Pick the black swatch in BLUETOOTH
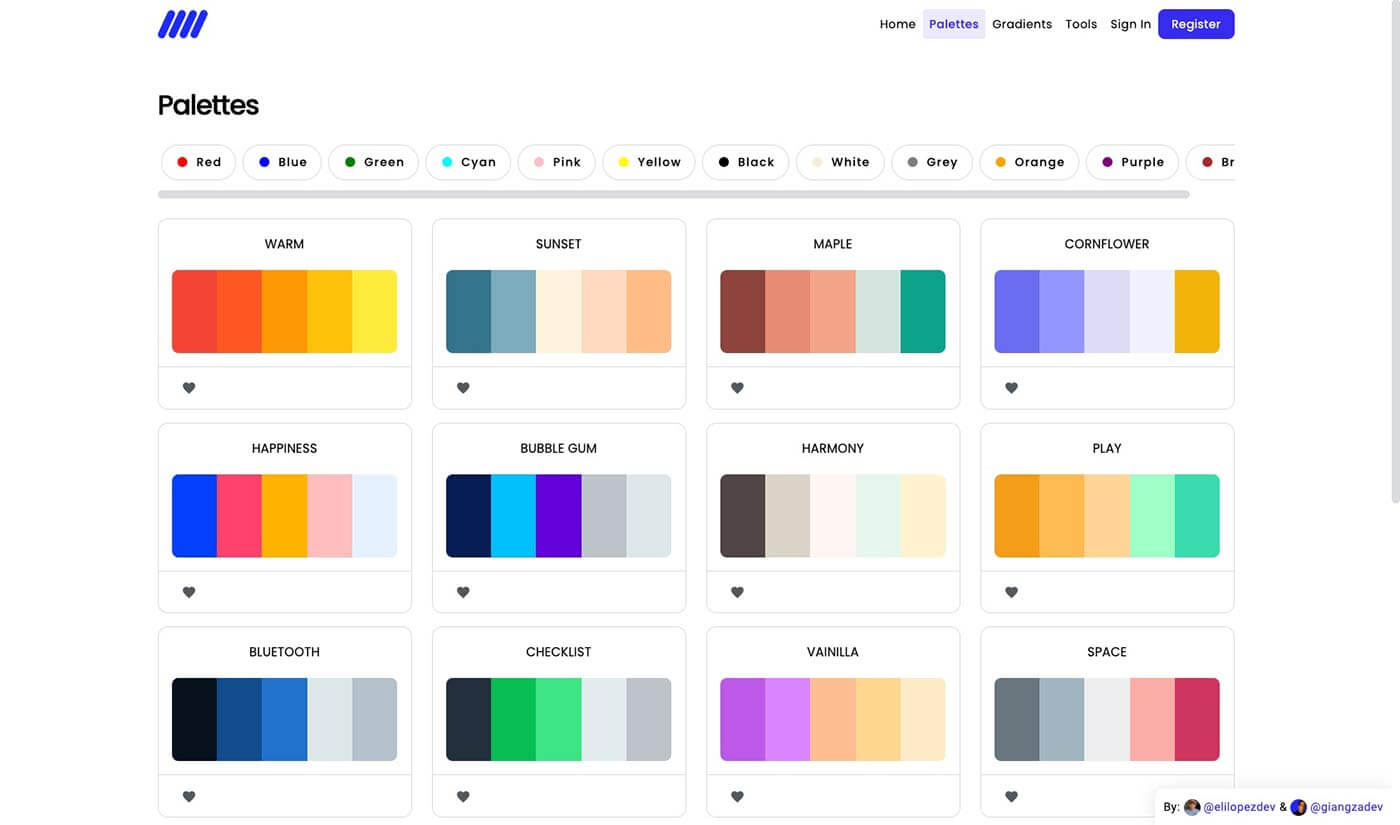Image resolution: width=1400 pixels, height=825 pixels. pos(194,720)
